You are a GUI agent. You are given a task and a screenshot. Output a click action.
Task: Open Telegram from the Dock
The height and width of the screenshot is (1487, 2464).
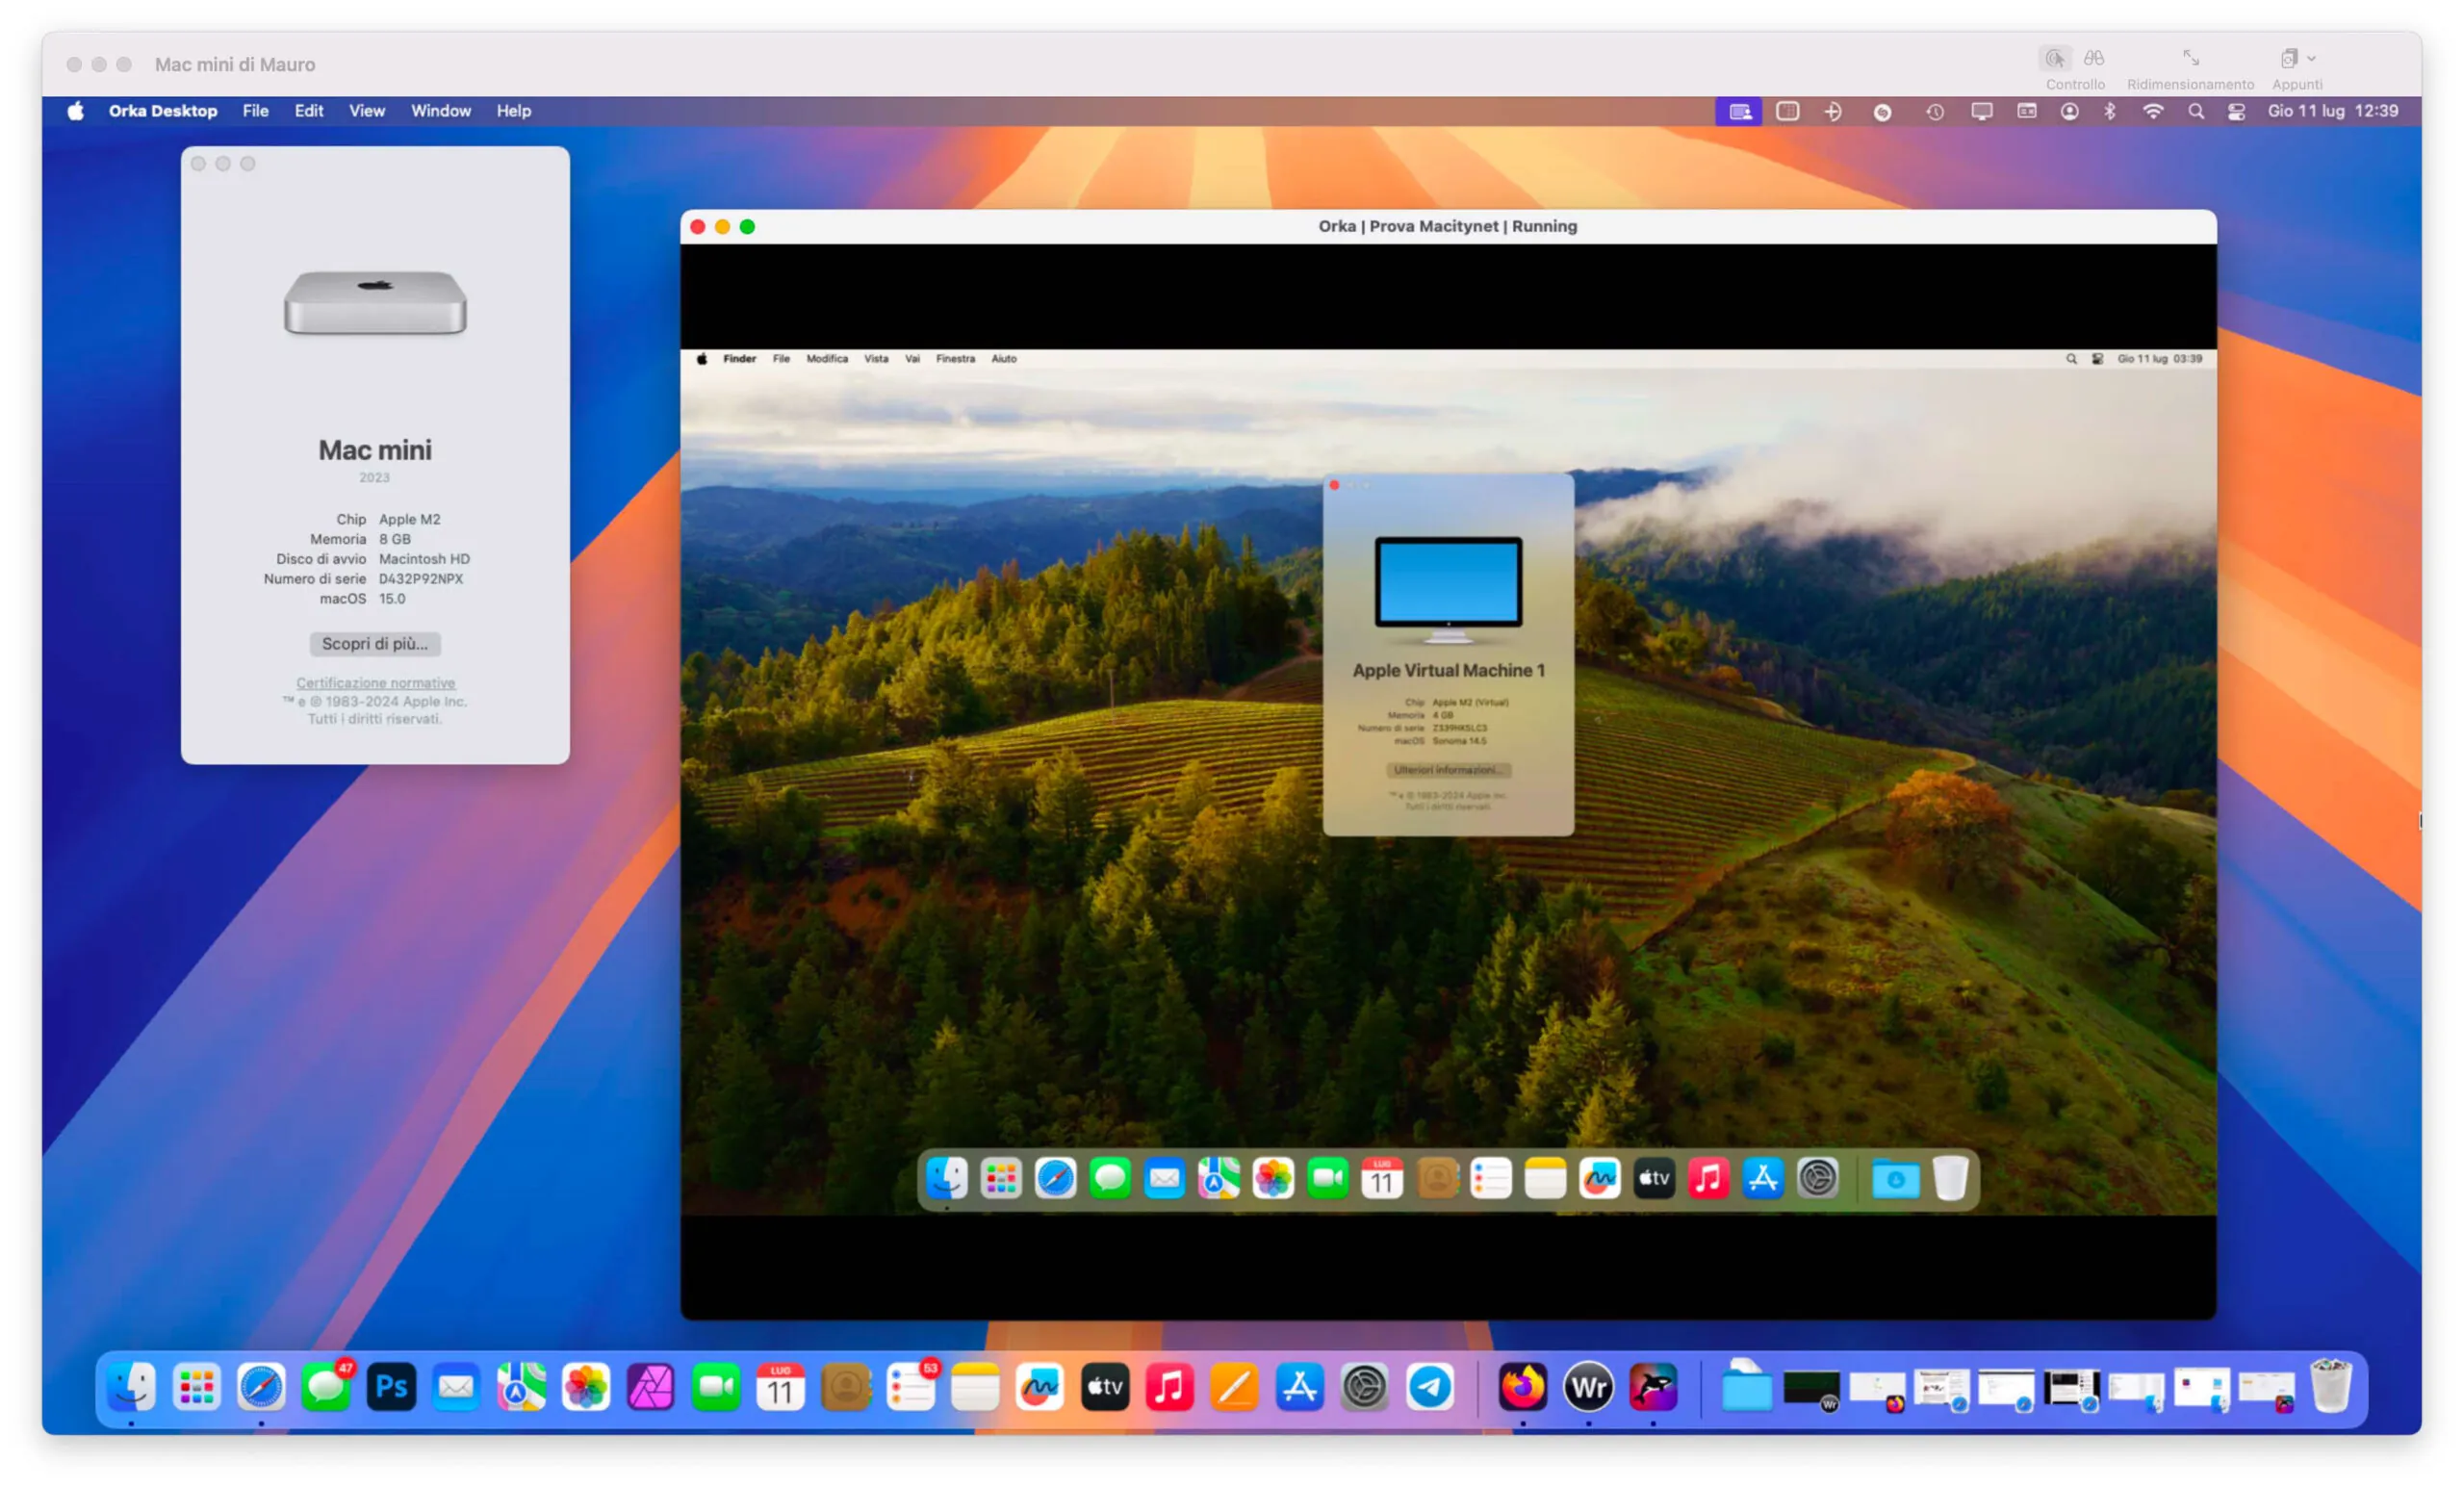[1432, 1388]
